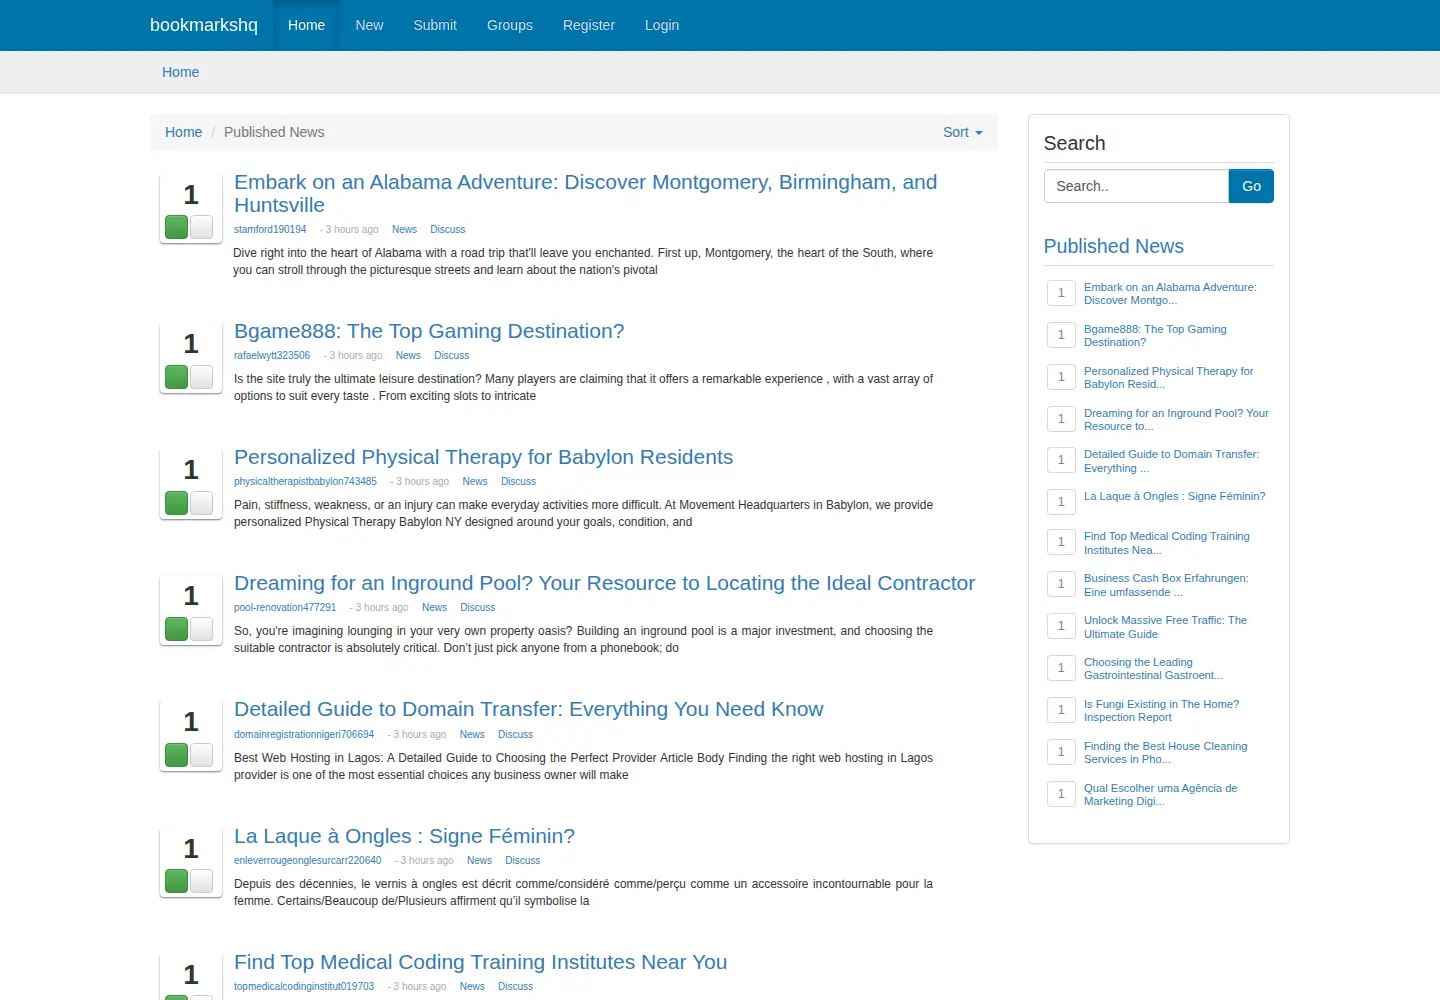Open the Find Top Medical Coding Training headline
This screenshot has width=1440, height=1000.
pos(480,962)
